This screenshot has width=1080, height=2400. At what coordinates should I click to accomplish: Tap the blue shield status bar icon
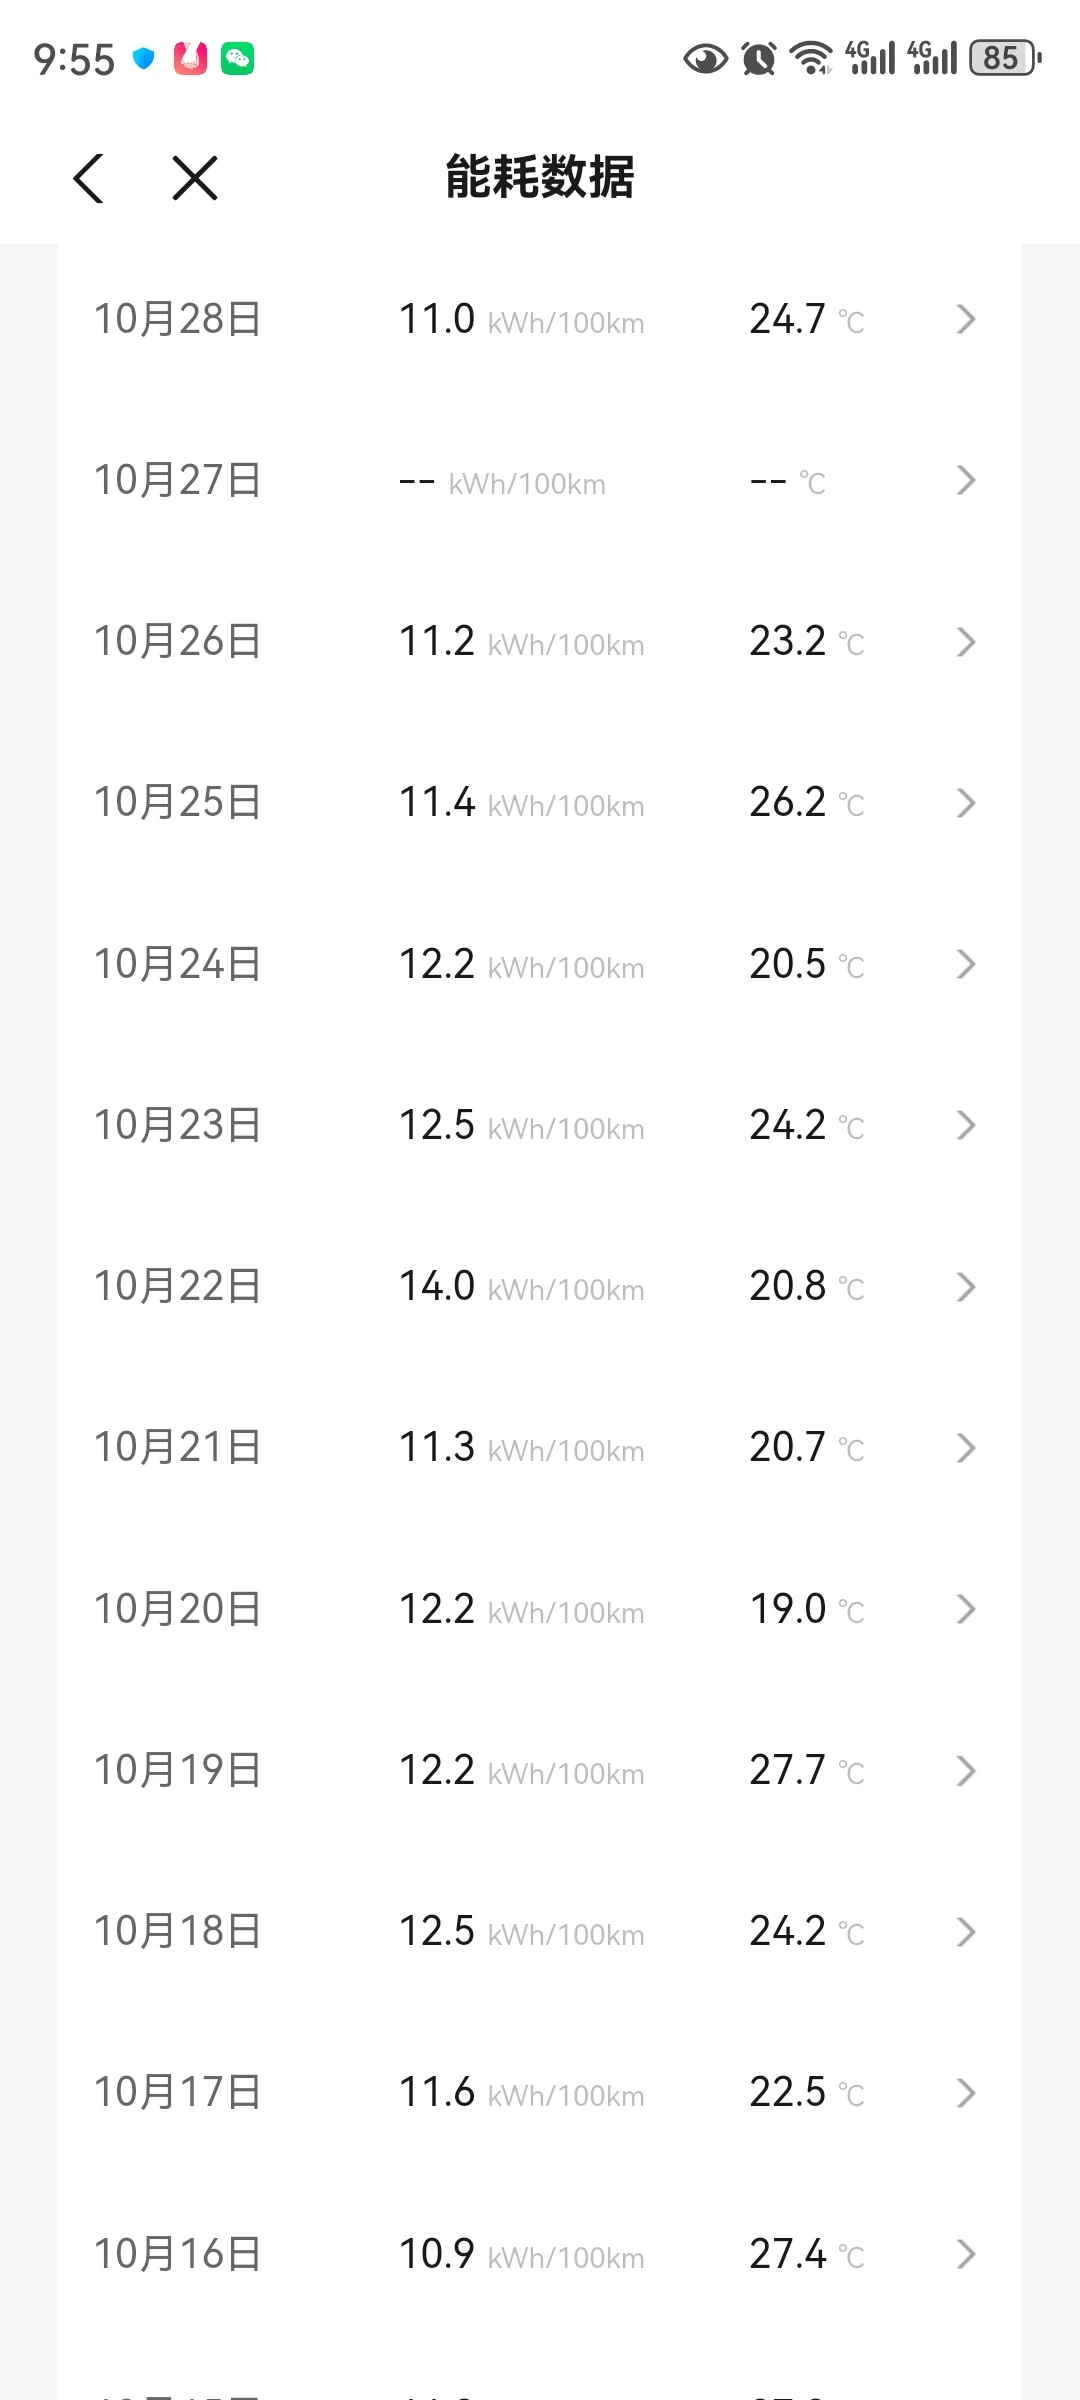pyautogui.click(x=144, y=59)
